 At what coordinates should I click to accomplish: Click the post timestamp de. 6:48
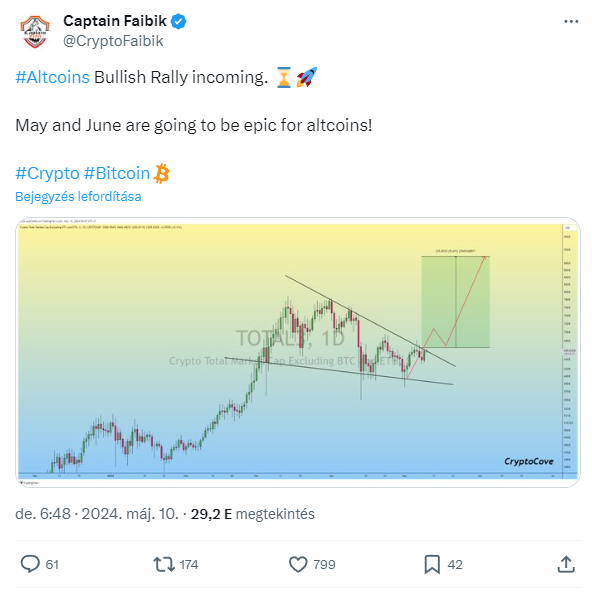point(43,514)
